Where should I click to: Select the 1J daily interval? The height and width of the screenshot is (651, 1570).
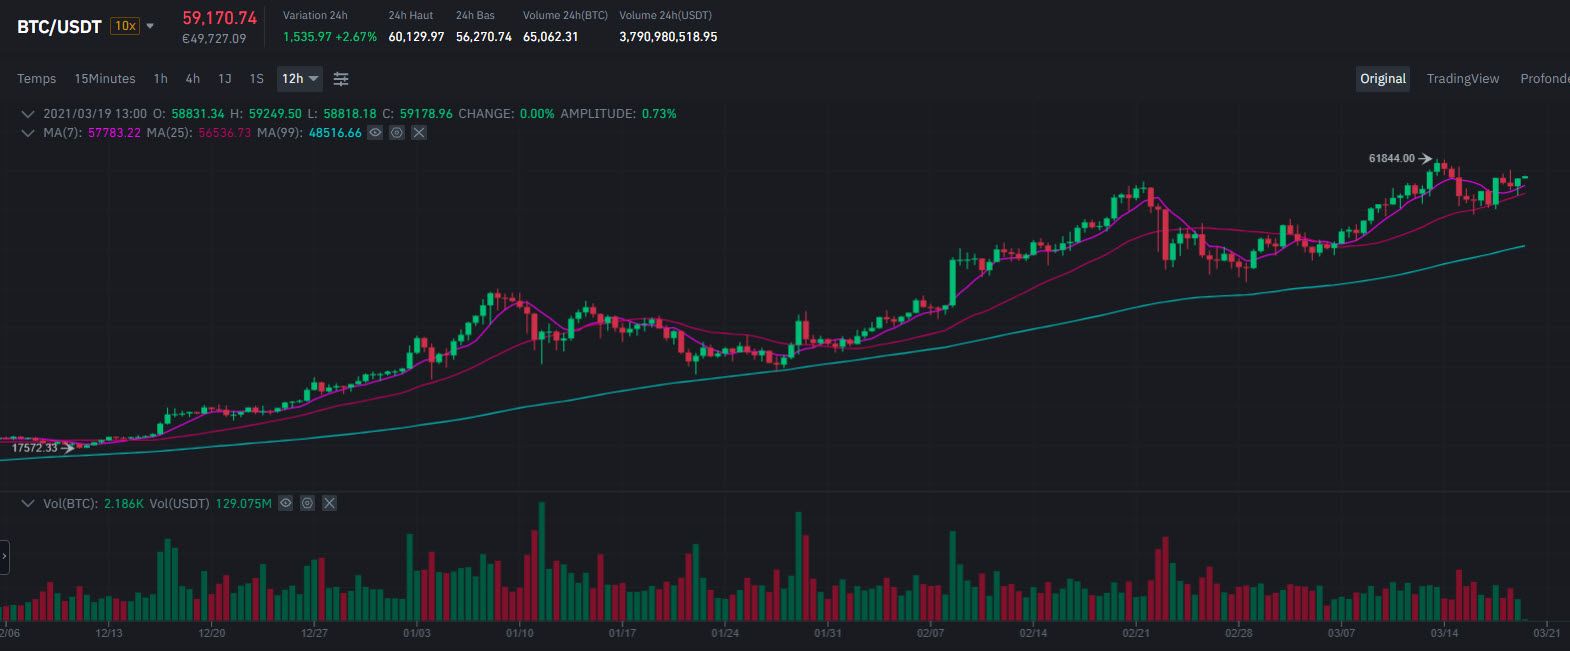coord(225,79)
